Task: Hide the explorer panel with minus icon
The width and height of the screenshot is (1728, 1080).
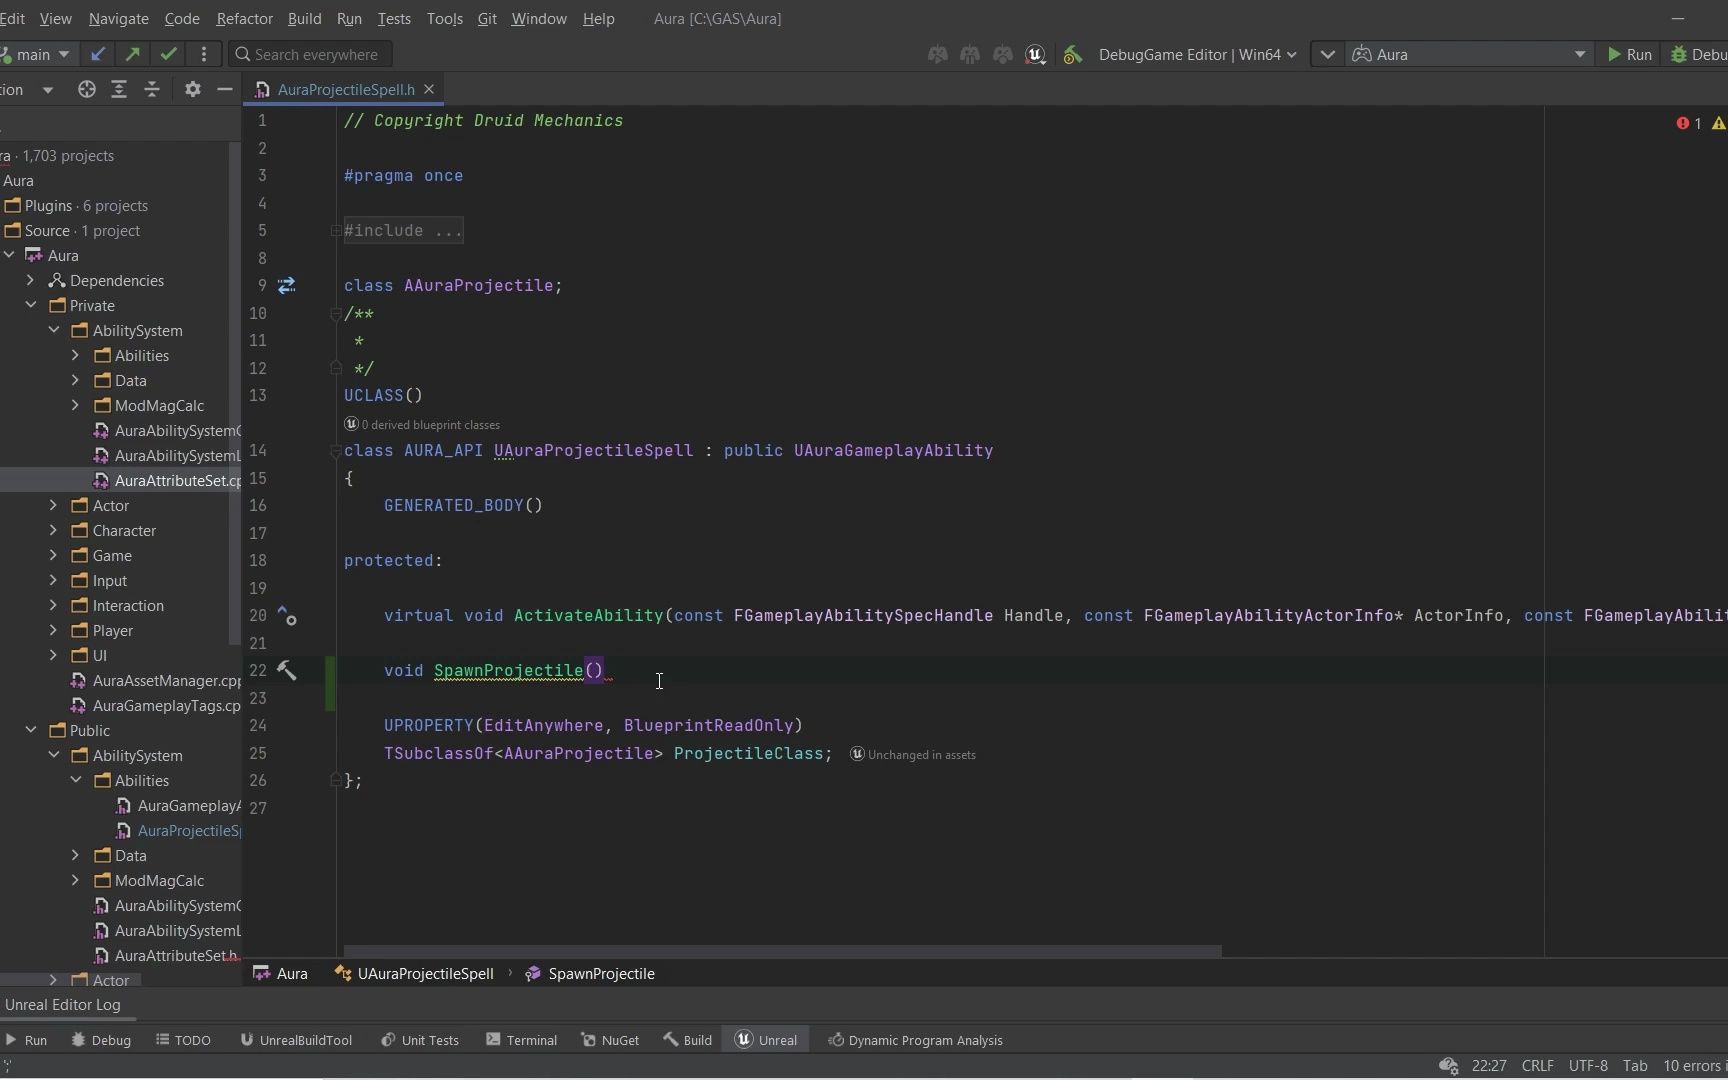Action: 225,89
